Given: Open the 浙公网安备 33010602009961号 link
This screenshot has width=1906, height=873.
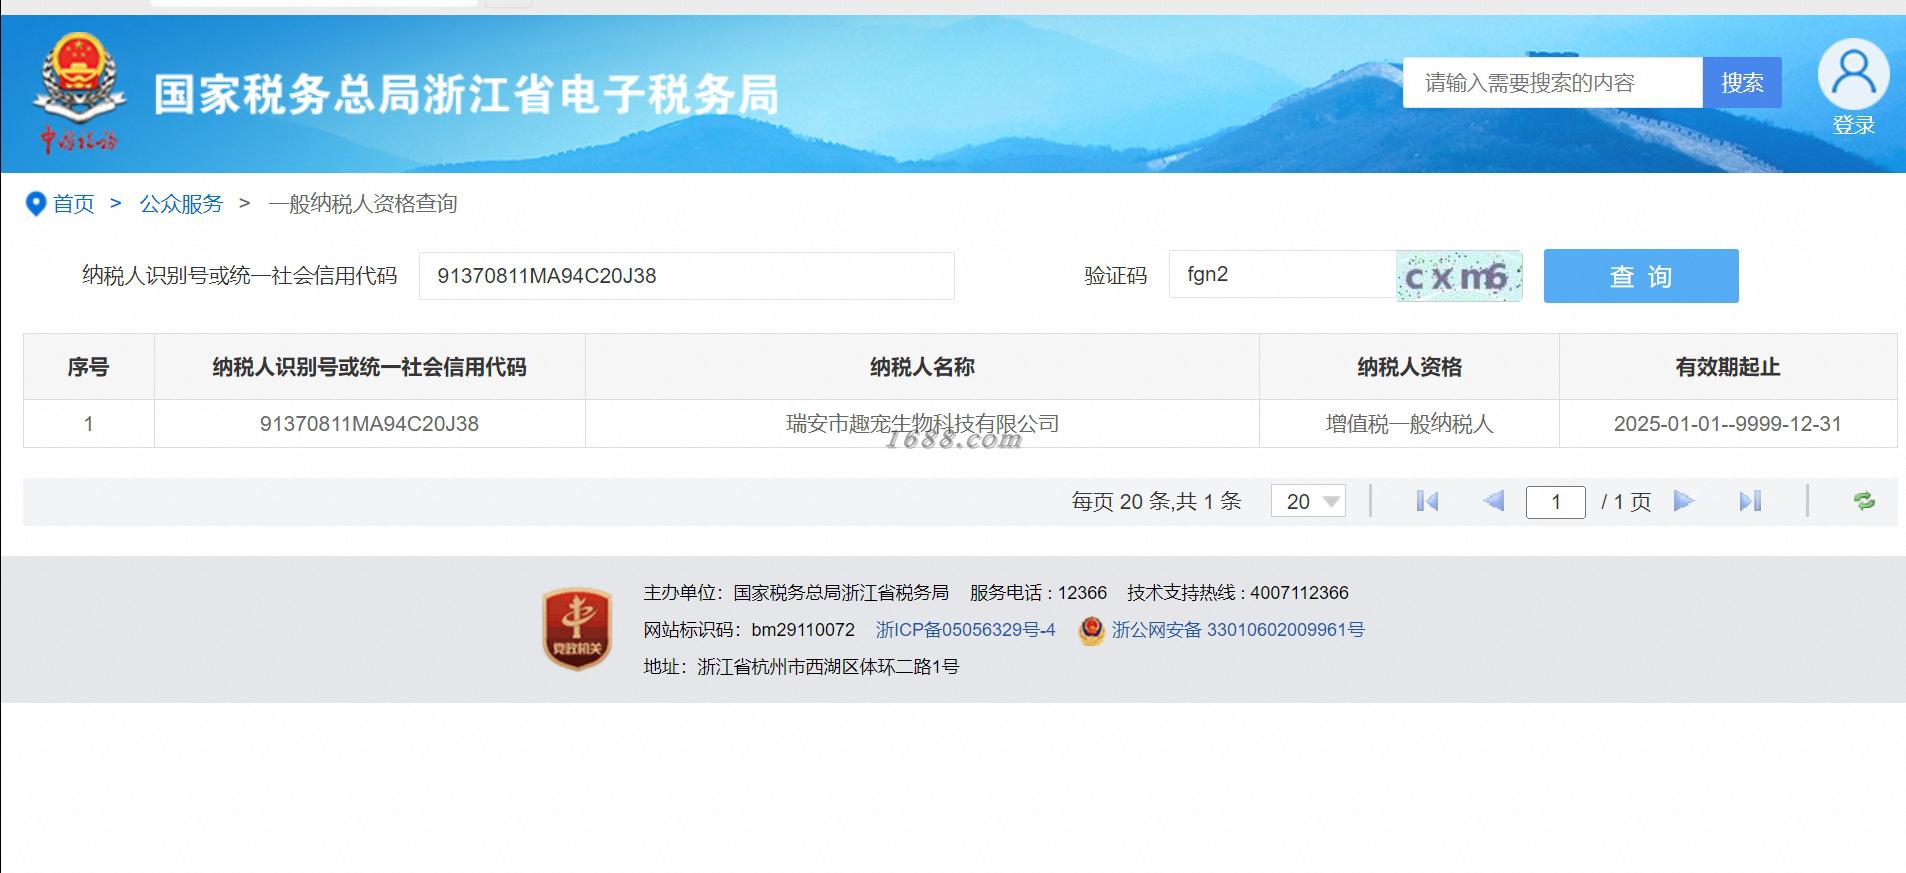Looking at the screenshot, I should (x=1238, y=630).
